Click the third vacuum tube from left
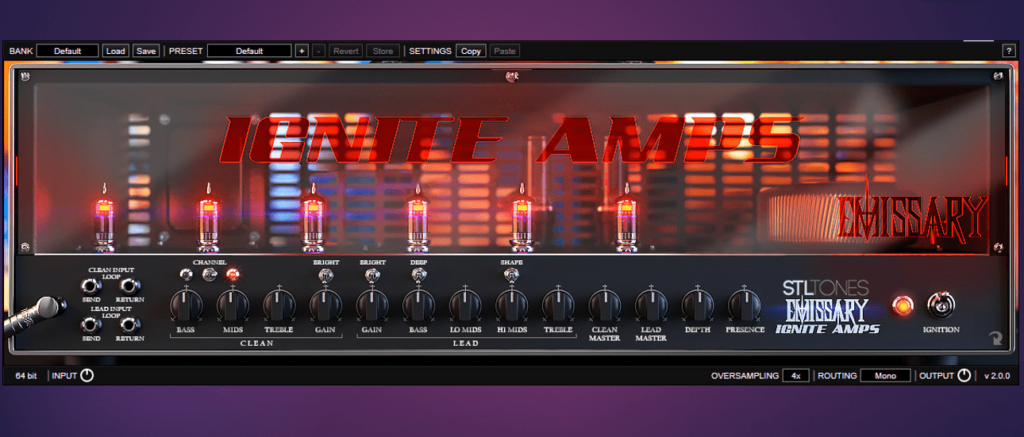 click(x=313, y=218)
